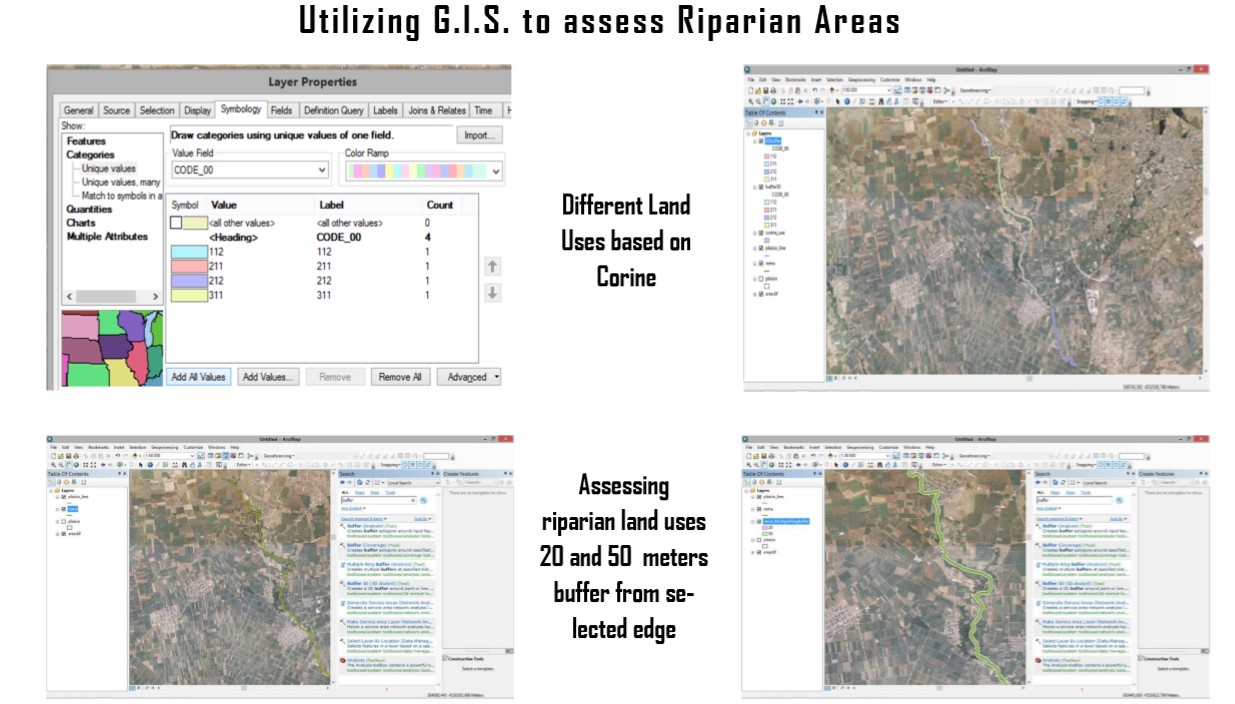Clear search text X in ArcMap with rema selected

coord(412,499)
